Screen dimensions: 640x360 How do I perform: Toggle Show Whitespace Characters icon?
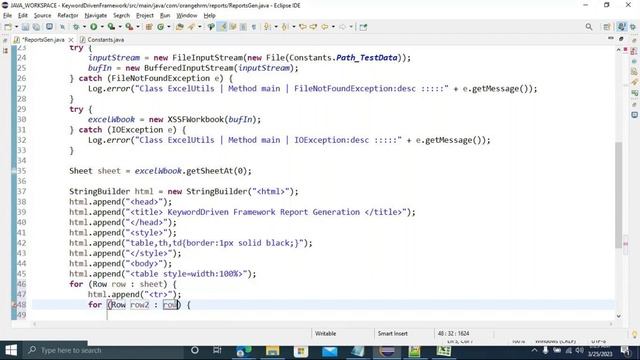pyautogui.click(x=254, y=27)
